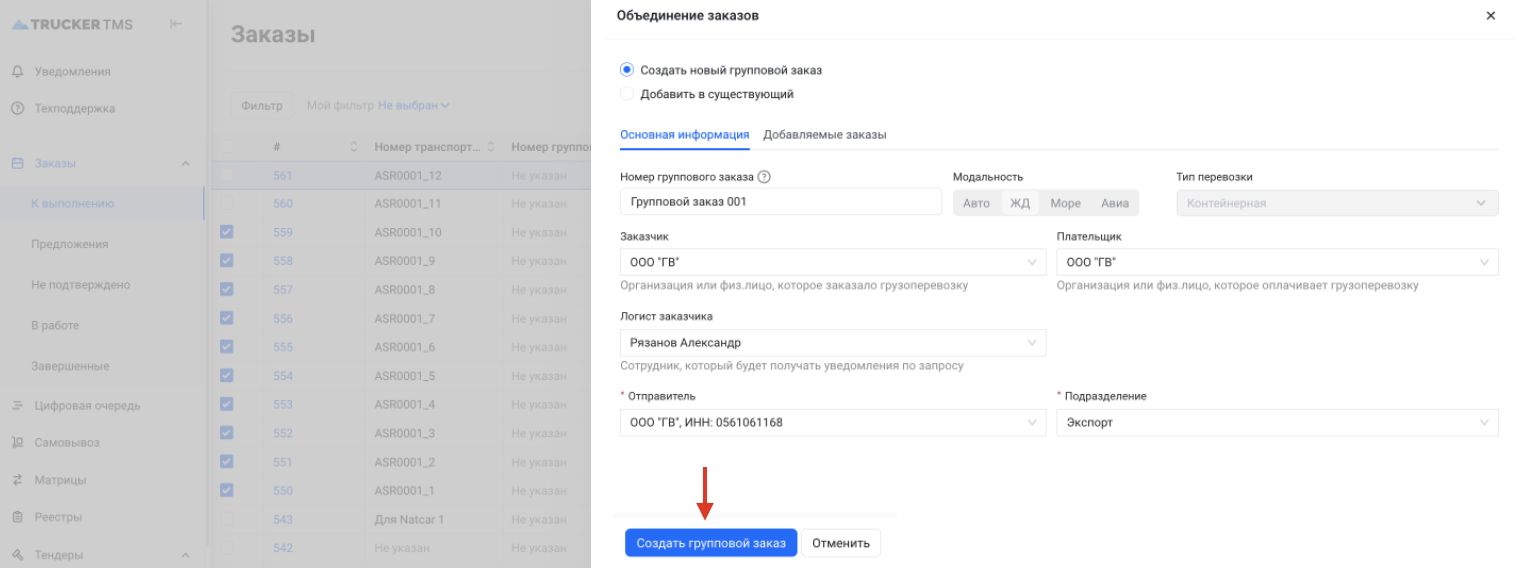Choose the Море modality option

(x=1065, y=203)
